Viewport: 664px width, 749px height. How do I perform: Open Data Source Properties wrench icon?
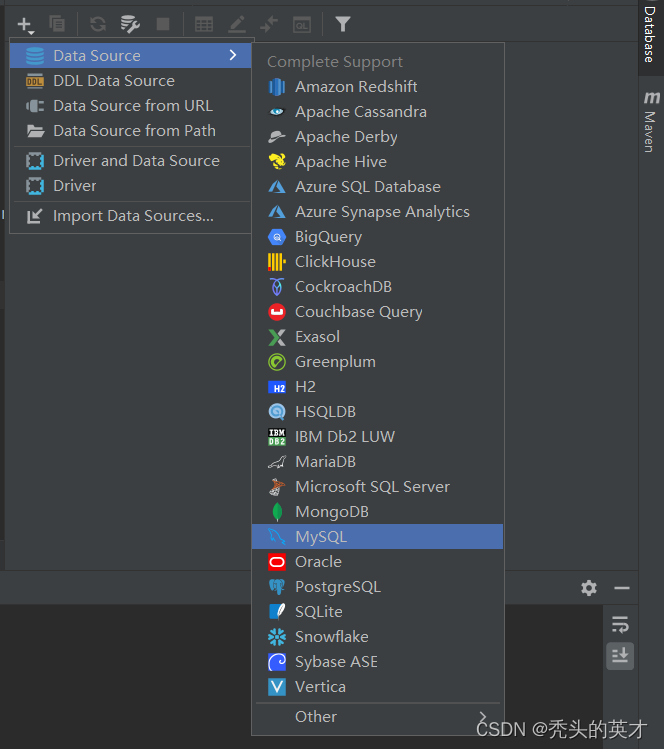130,24
